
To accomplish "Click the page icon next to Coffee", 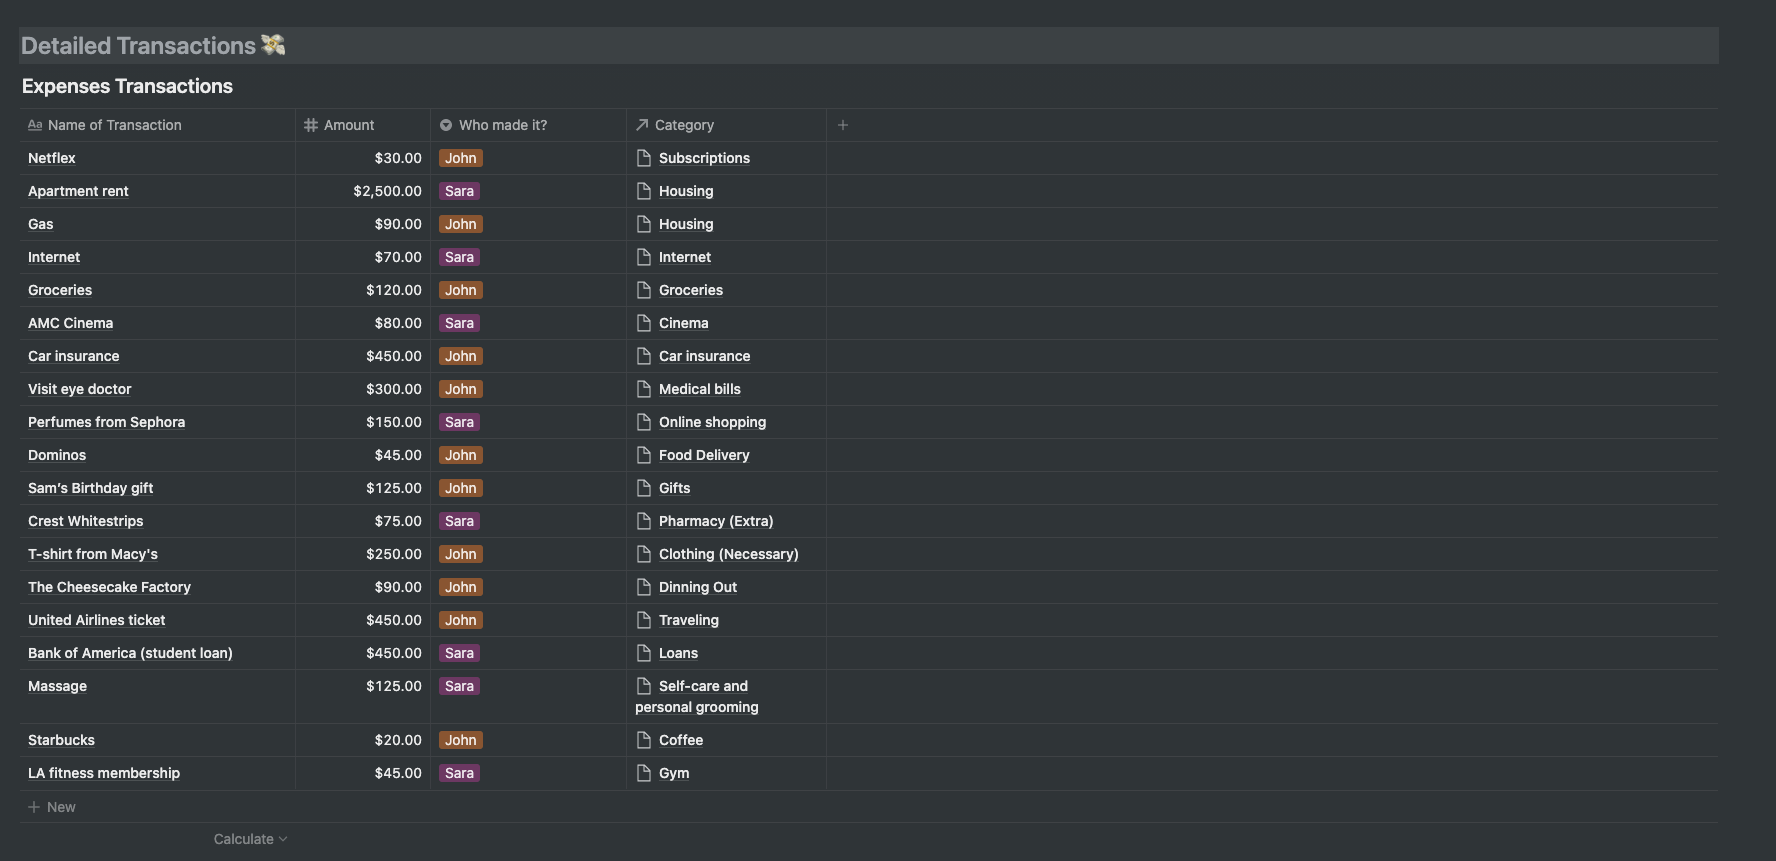I will pos(644,740).
